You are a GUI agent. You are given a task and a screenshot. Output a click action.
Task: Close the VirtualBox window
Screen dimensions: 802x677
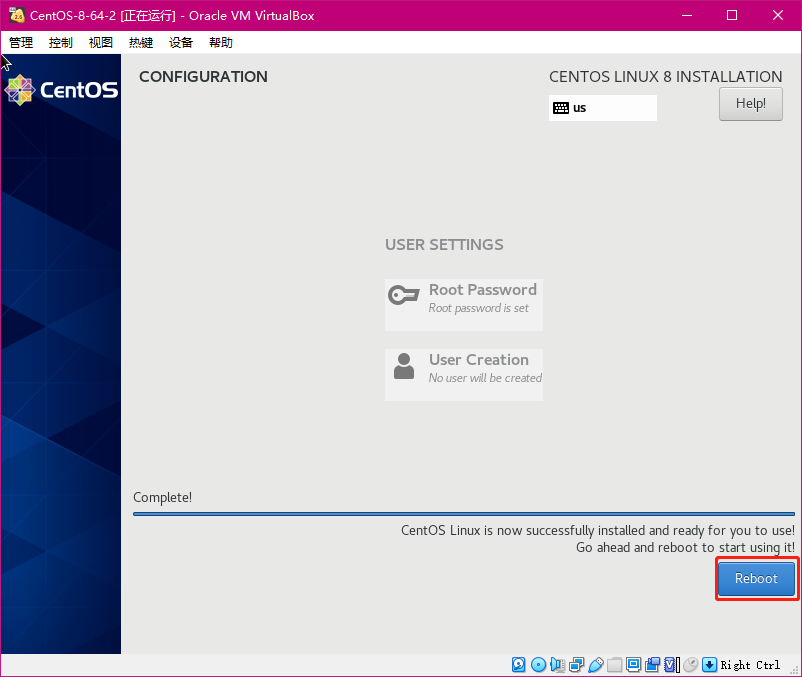click(x=777, y=15)
